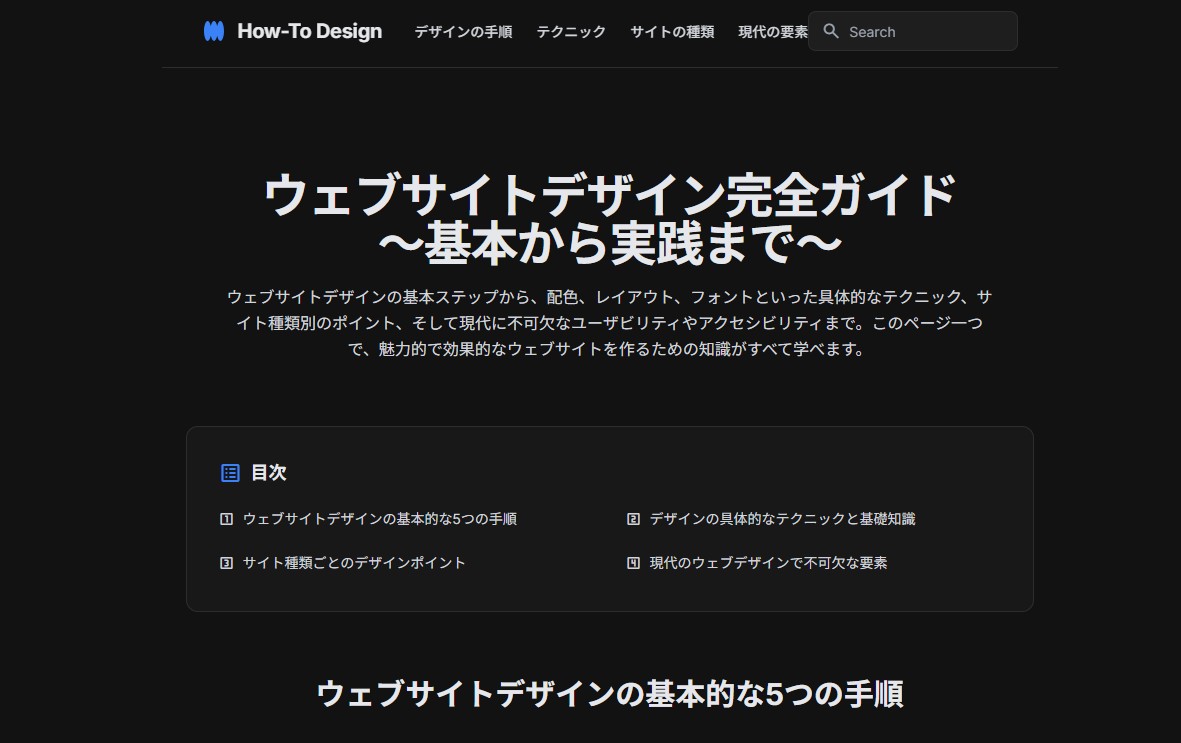Click the "2" badge beside テクニックと基礎知識 entry
The width and height of the screenshot is (1181, 743).
point(633,519)
